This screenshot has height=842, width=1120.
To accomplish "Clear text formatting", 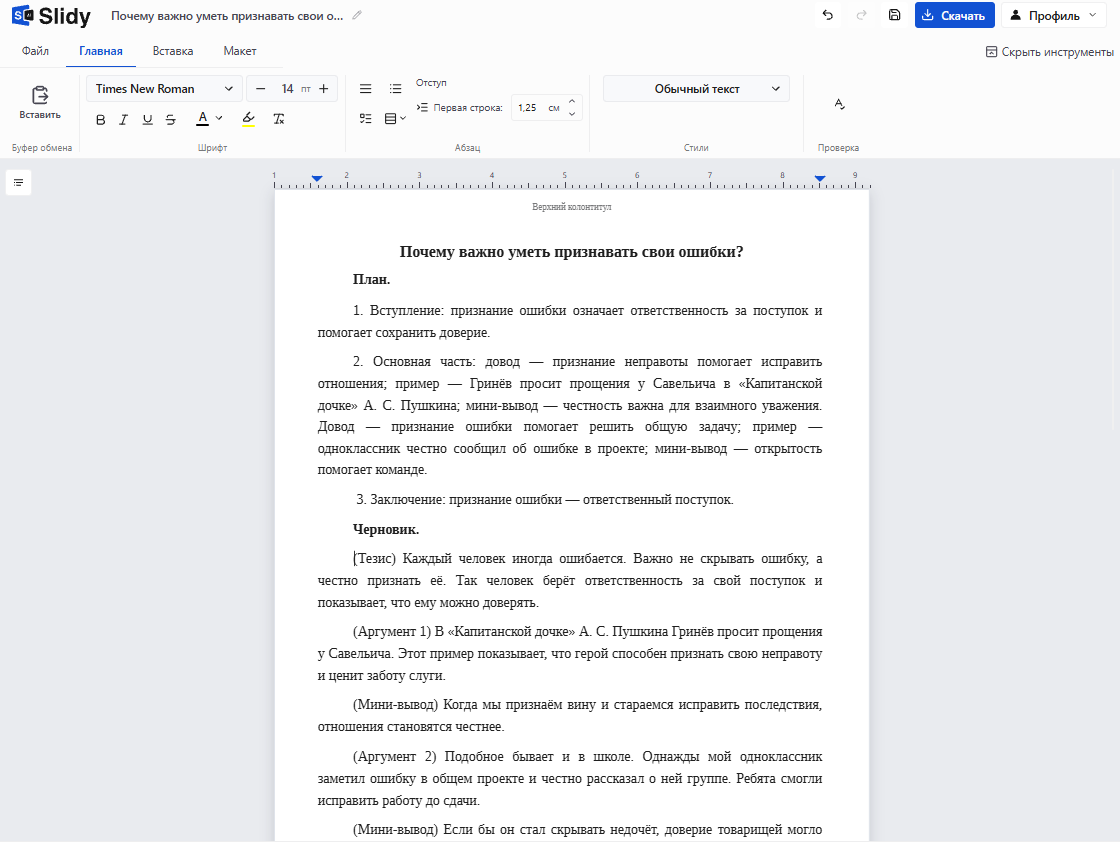I will pyautogui.click(x=279, y=119).
